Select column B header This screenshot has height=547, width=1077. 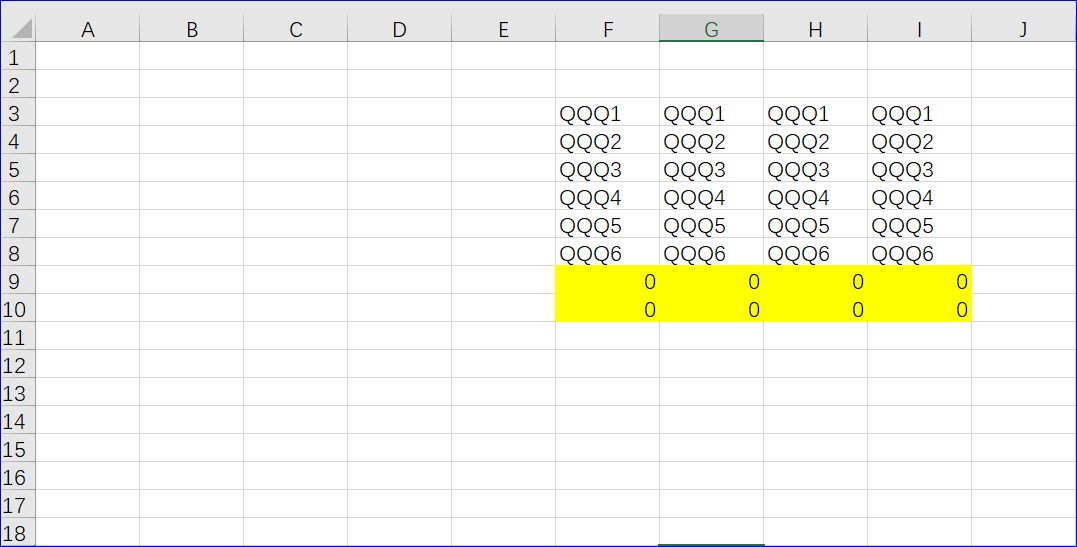point(192,29)
